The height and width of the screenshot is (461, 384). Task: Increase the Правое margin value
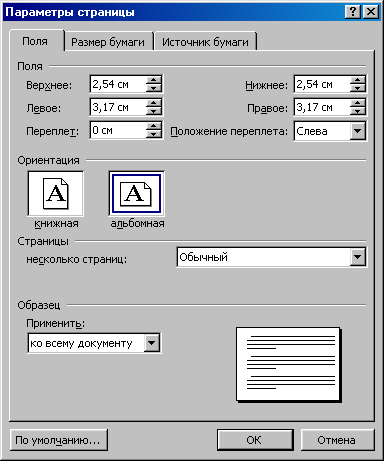tap(358, 103)
